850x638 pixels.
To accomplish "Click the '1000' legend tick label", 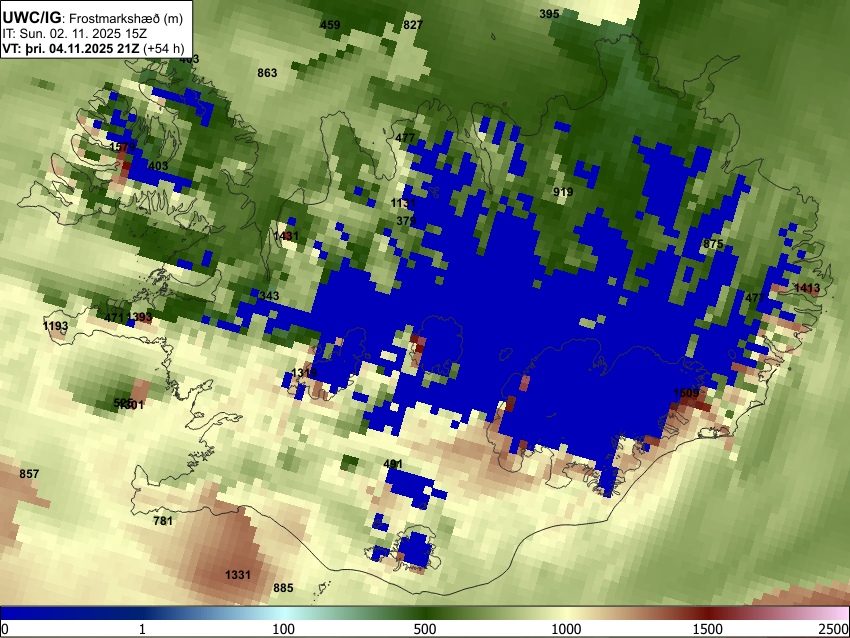I will 566,629.
